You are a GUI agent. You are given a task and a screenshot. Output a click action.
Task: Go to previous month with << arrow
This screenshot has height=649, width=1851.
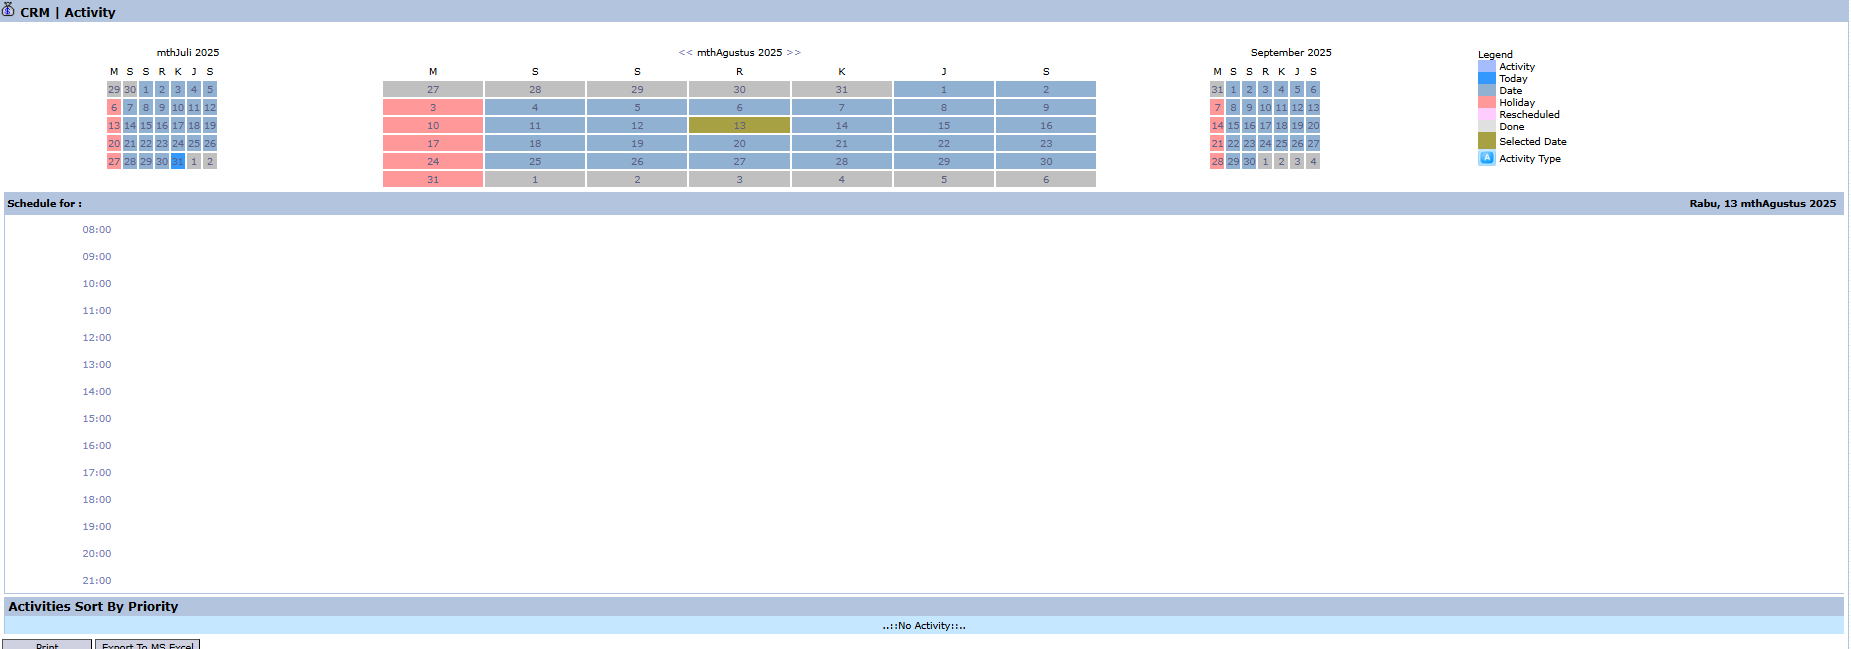[685, 53]
